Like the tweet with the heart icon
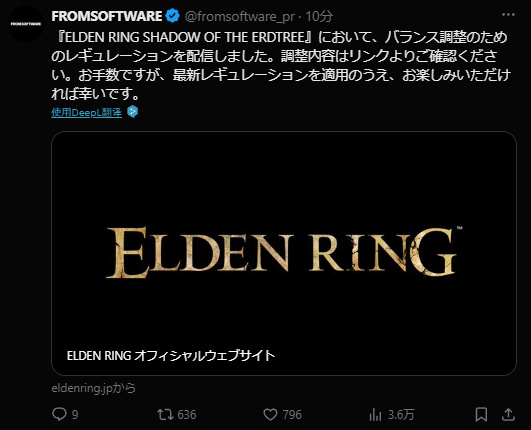Viewport: 531px width, 430px height. pos(270,414)
